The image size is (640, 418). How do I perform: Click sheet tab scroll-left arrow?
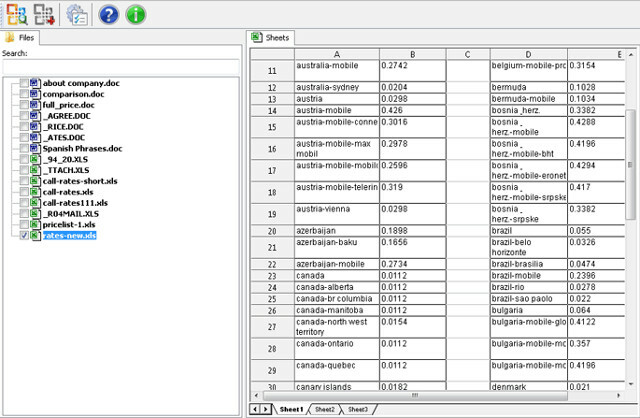pos(255,409)
